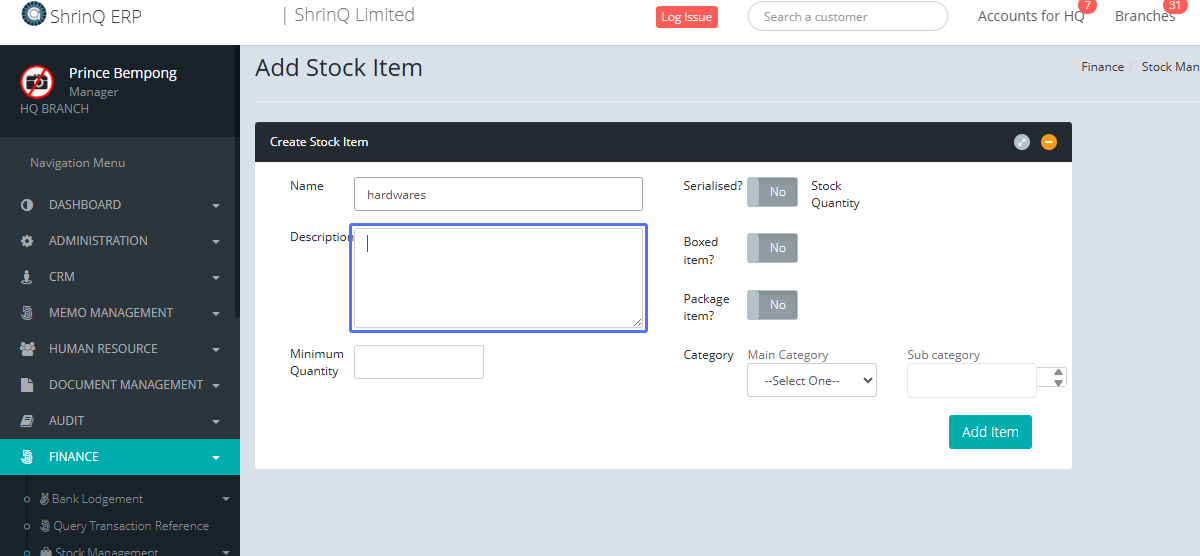Screen dimensions: 1200x556
Task: Open the Memo Management menu
Action: point(111,313)
